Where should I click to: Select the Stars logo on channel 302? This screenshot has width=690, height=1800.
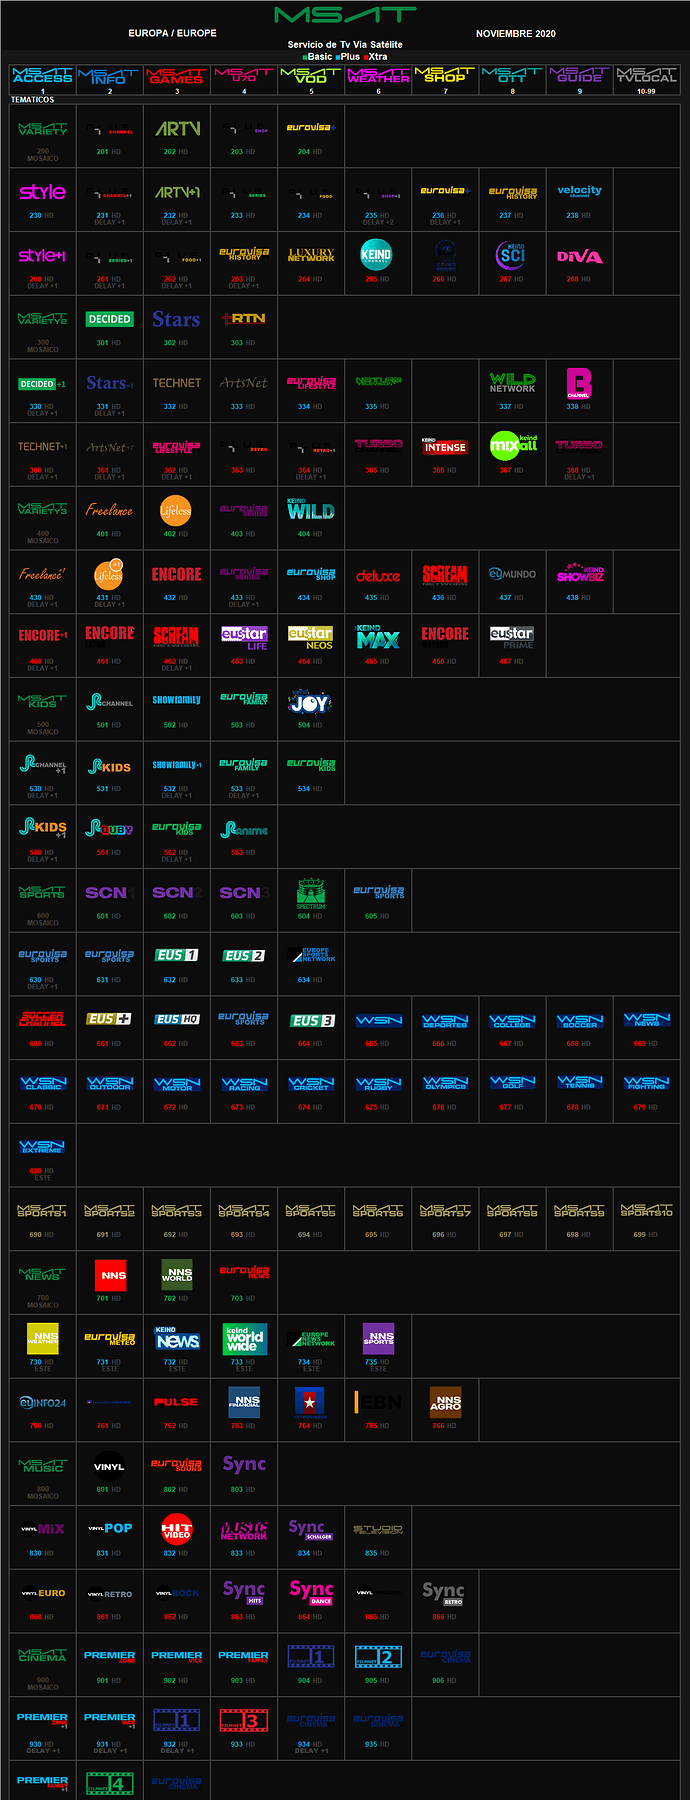pyautogui.click(x=177, y=319)
